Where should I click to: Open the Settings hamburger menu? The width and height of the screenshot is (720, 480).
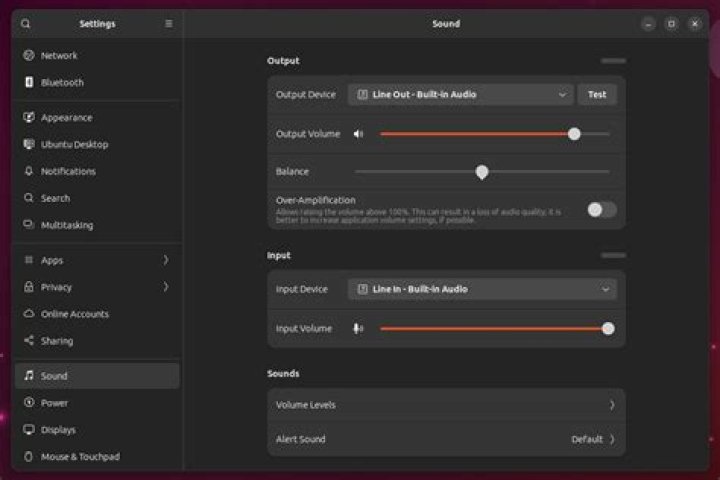[169, 23]
